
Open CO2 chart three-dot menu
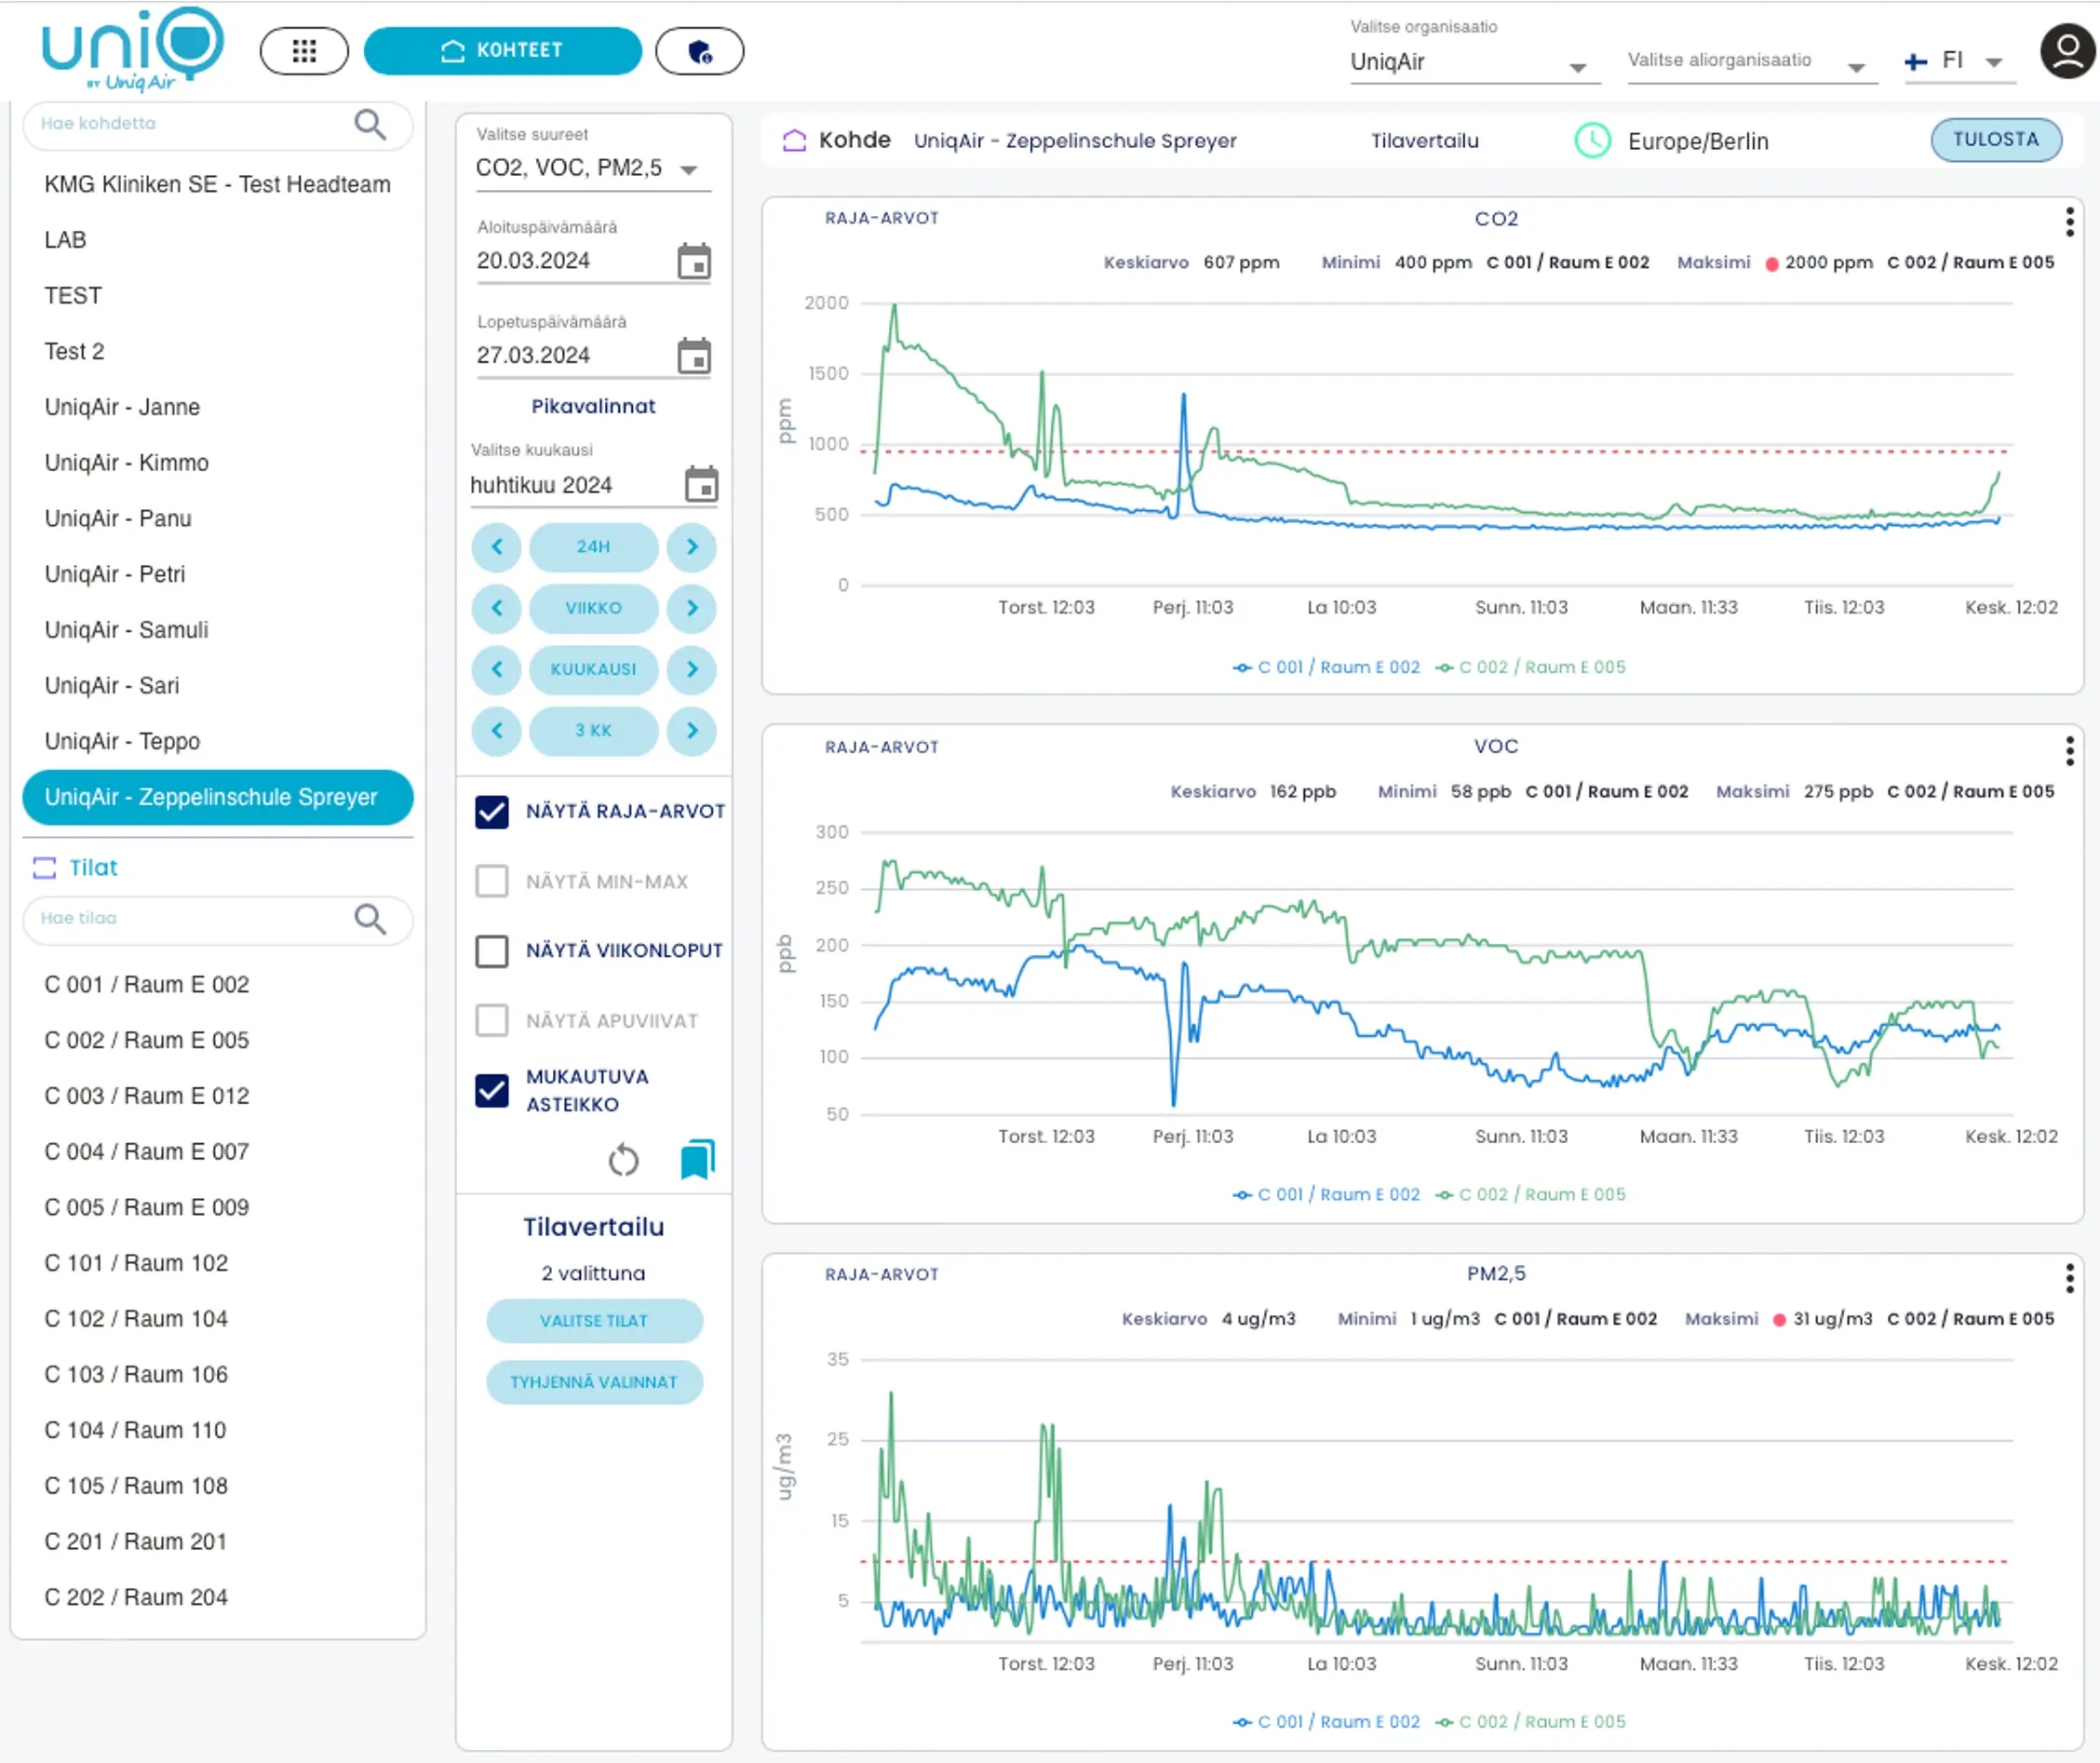2069,222
